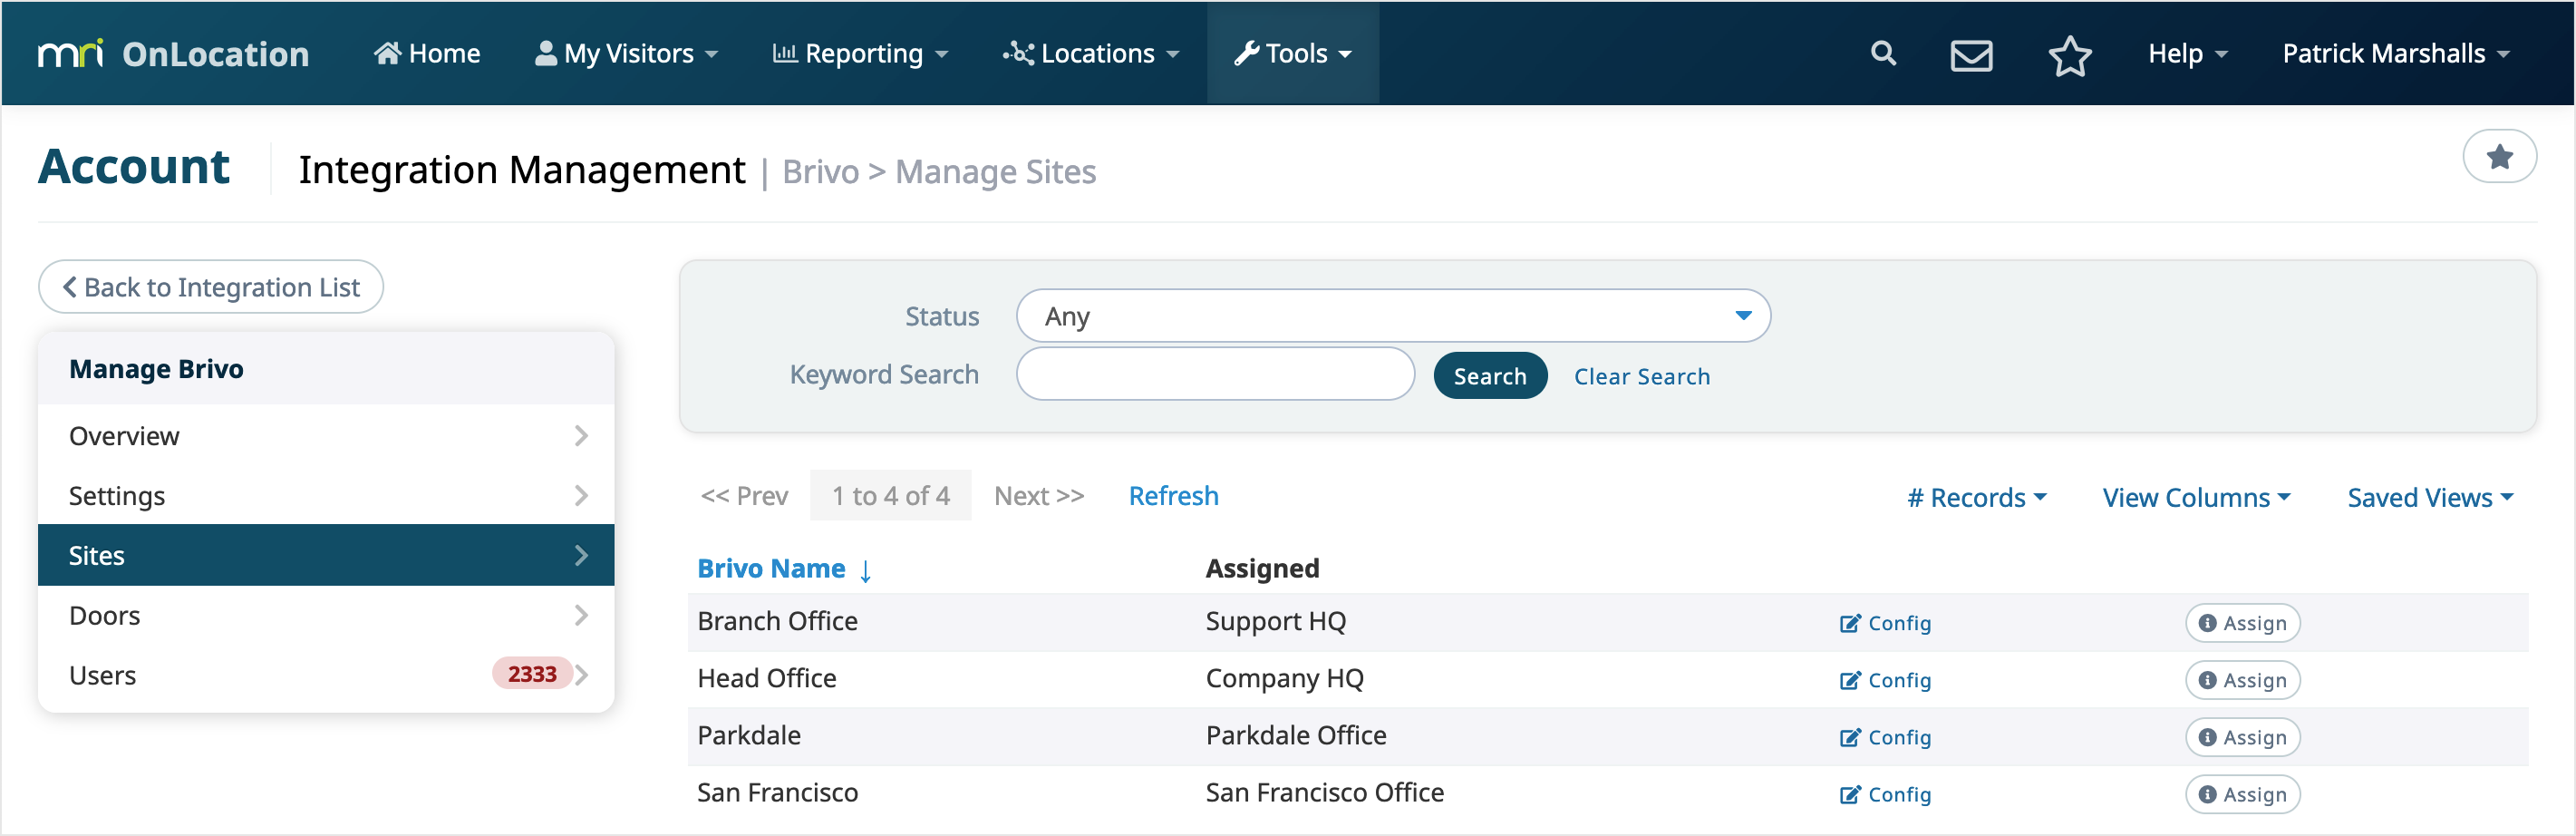
Task: Expand the View Columns dropdown
Action: point(2196,497)
